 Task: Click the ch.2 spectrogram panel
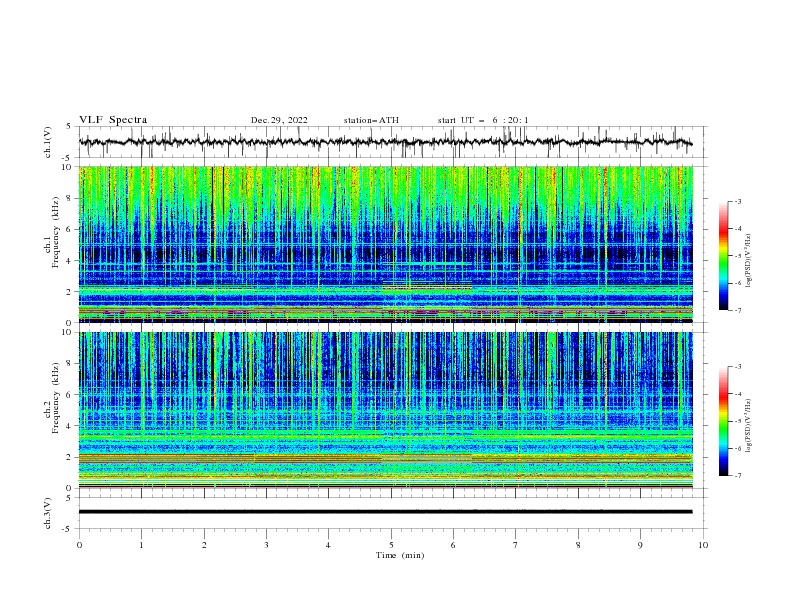tap(385, 410)
